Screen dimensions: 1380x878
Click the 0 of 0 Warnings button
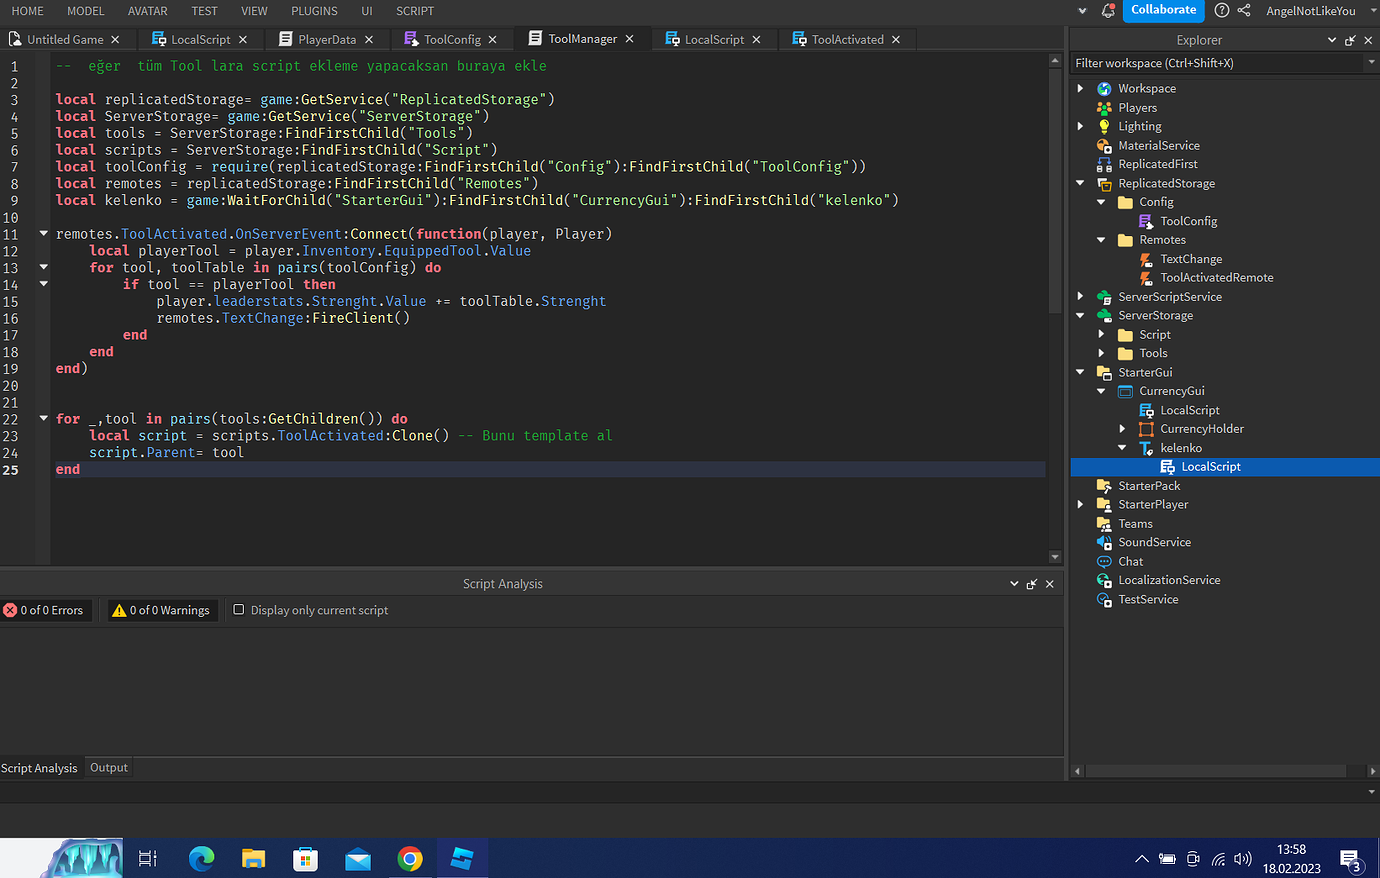[162, 610]
